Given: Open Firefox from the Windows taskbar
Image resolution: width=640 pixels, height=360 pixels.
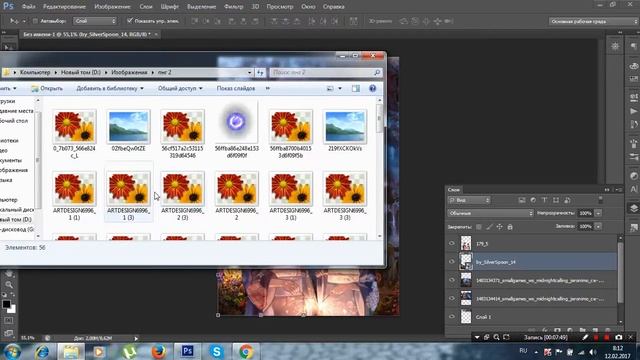Looking at the screenshot, I should click(x=158, y=351).
